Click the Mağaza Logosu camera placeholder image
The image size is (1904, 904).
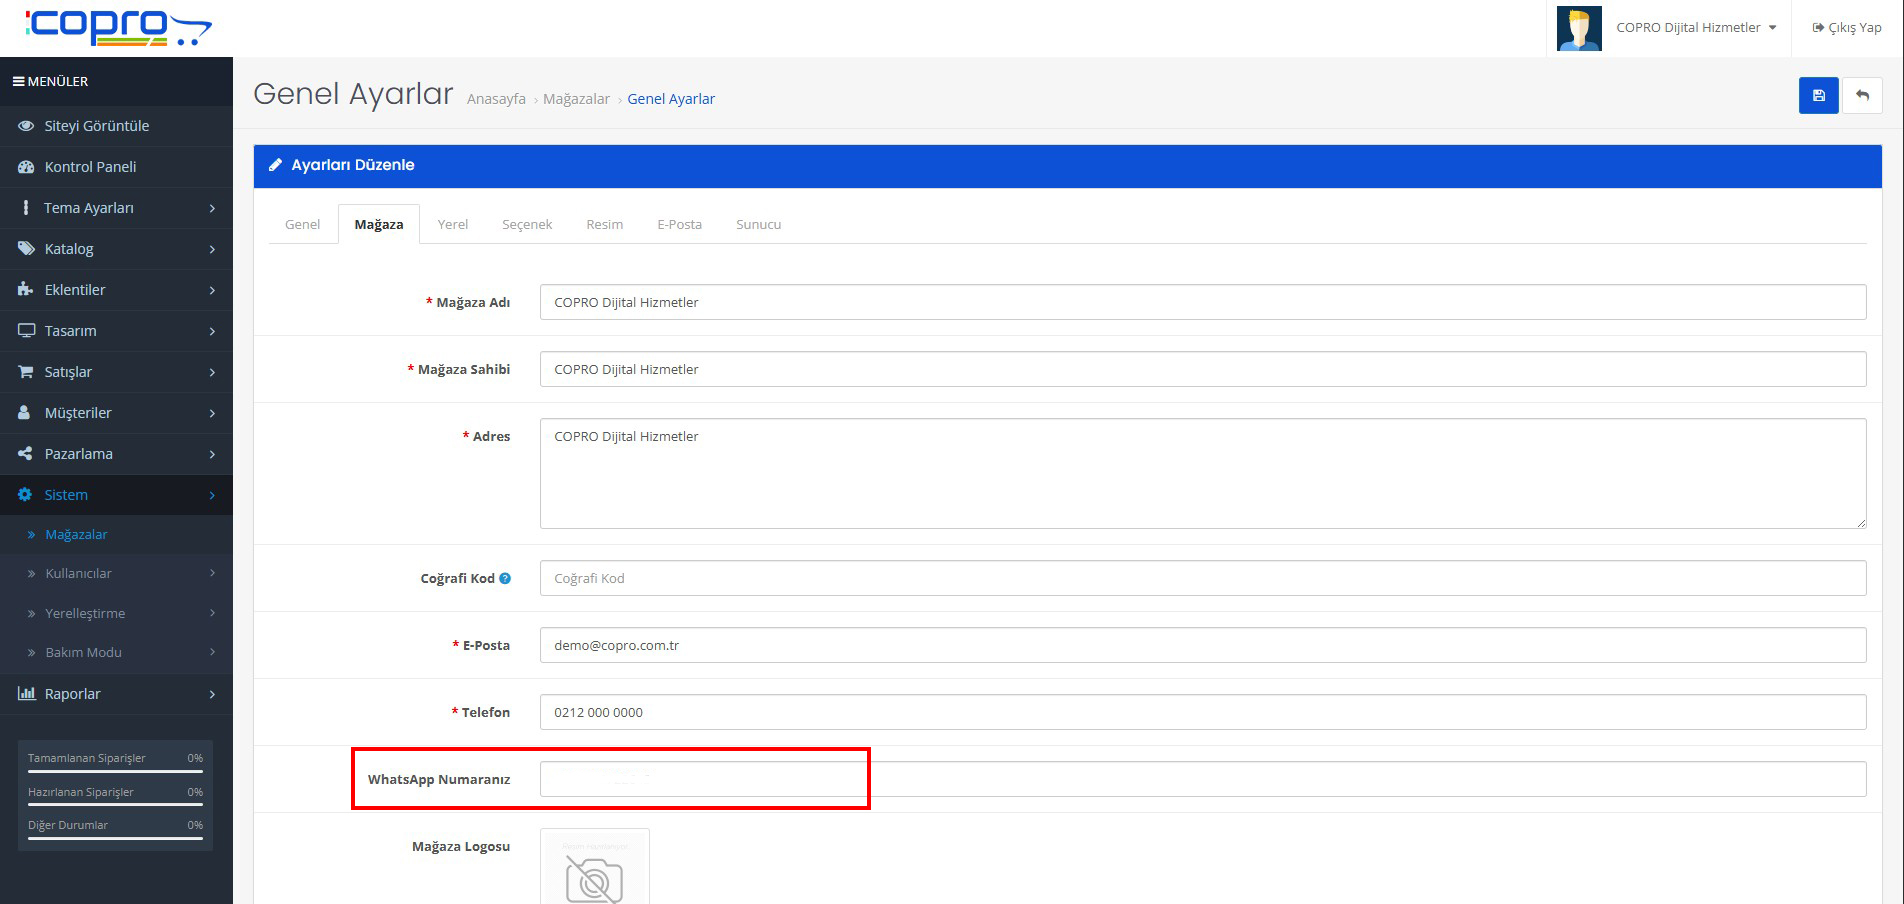click(595, 868)
